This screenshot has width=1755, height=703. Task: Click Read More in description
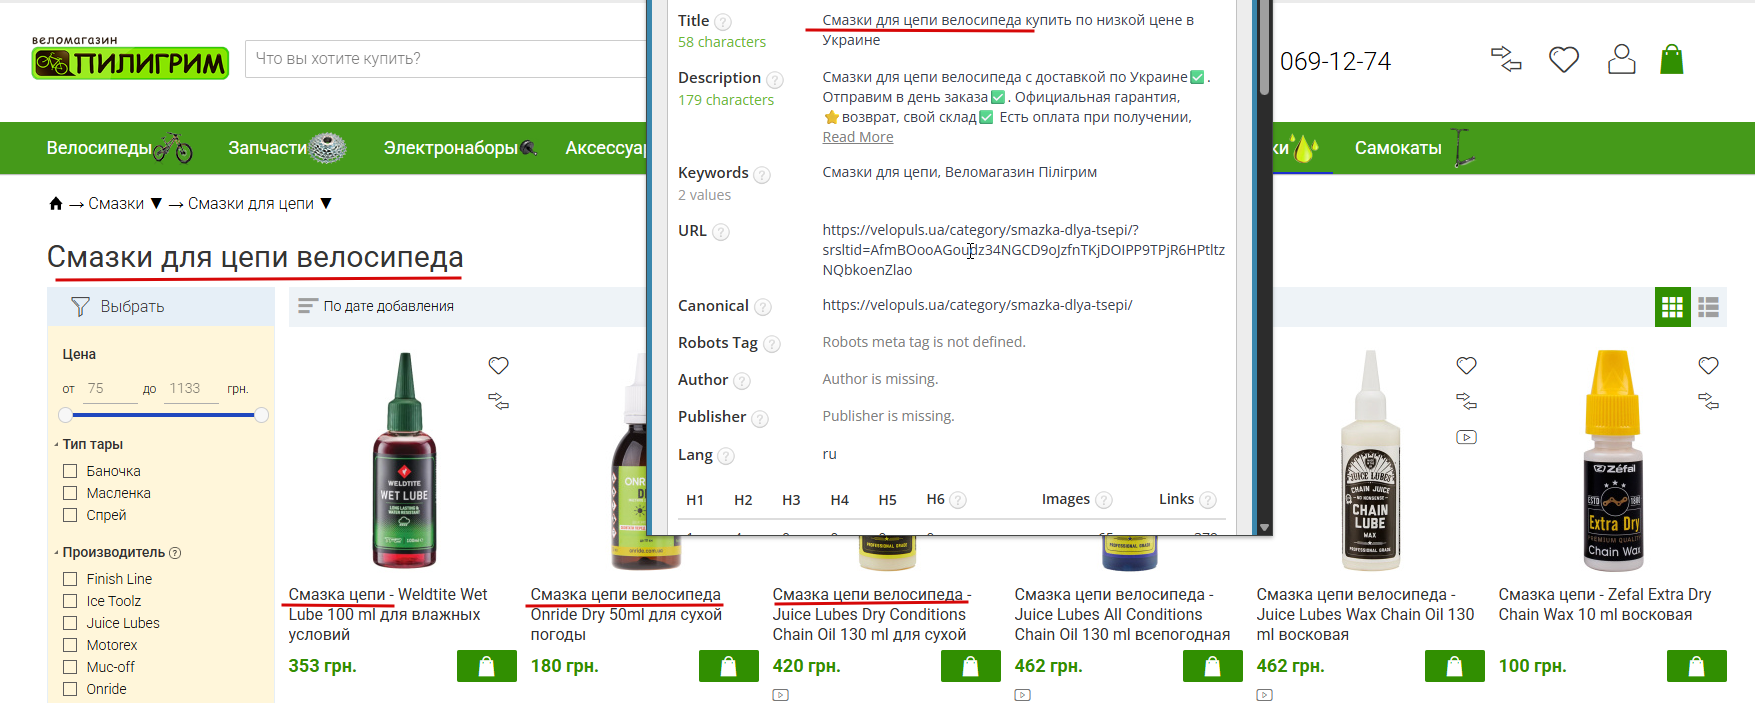[858, 138]
